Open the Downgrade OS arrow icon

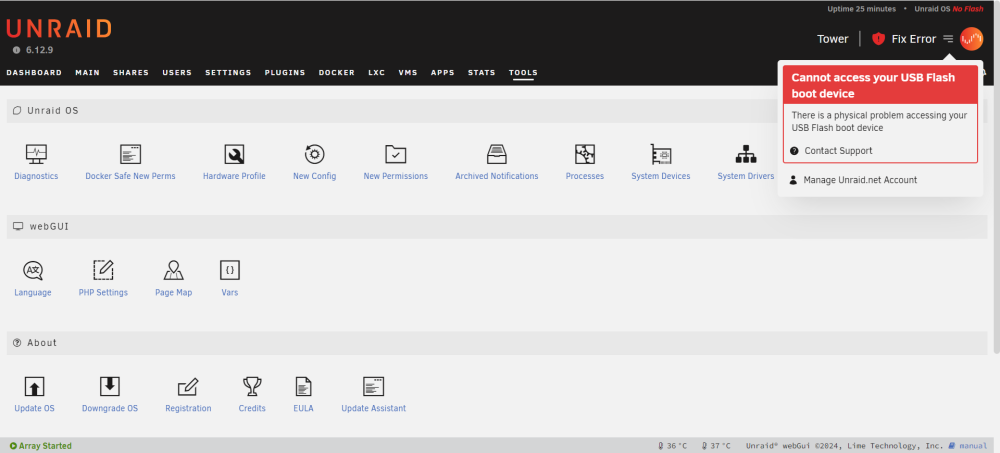point(110,387)
